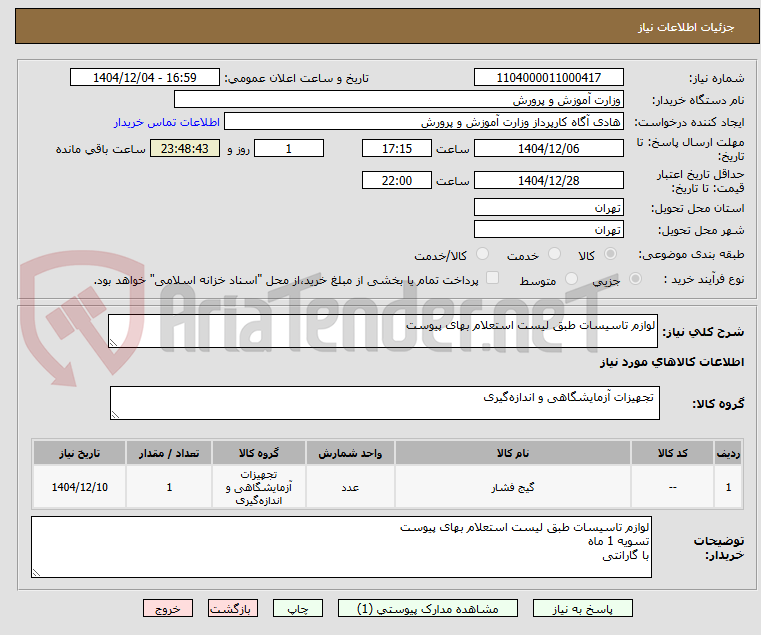
Task: Click the 'تعداد / مقدار' column header
Action: point(169,453)
